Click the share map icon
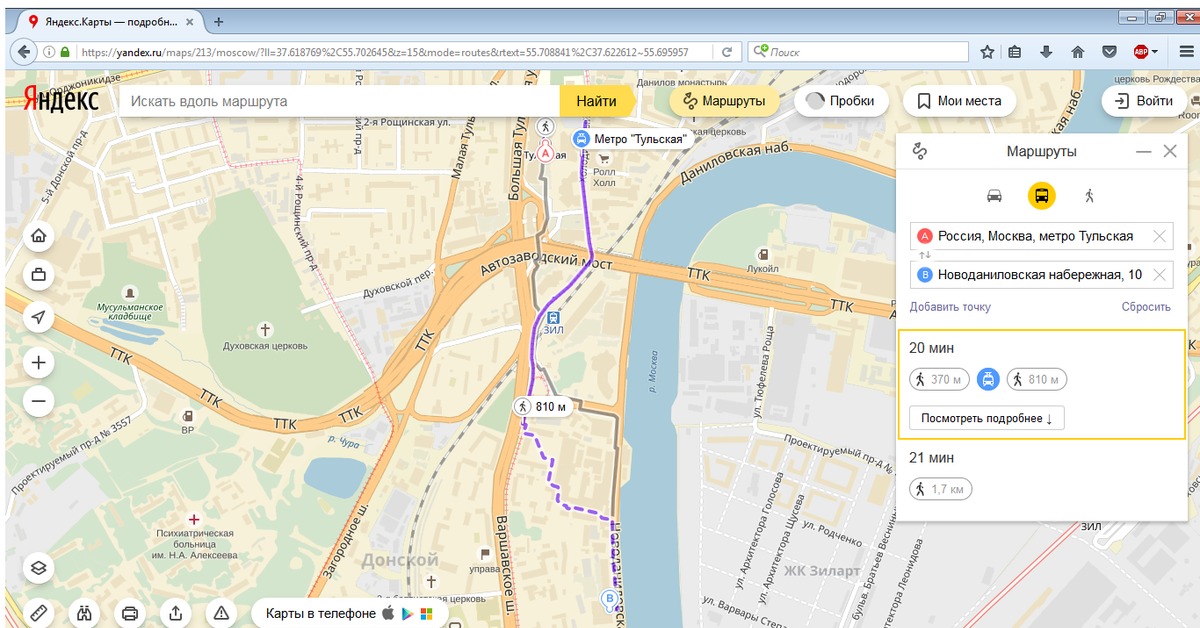Image resolution: width=1200 pixels, height=628 pixels. point(175,612)
